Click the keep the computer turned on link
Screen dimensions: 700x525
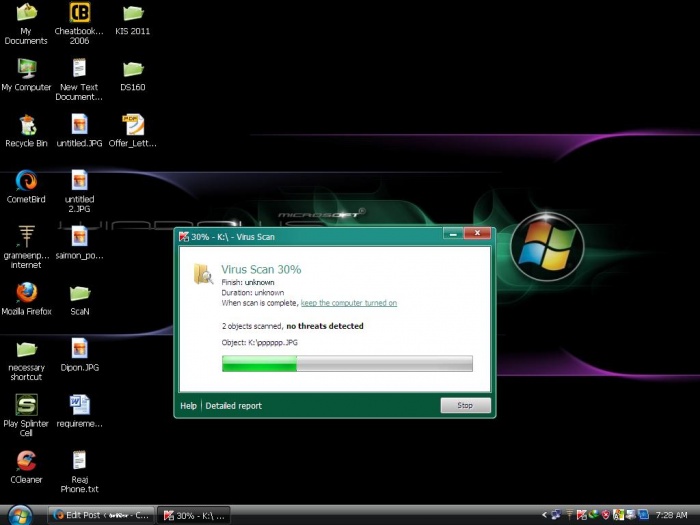(348, 303)
